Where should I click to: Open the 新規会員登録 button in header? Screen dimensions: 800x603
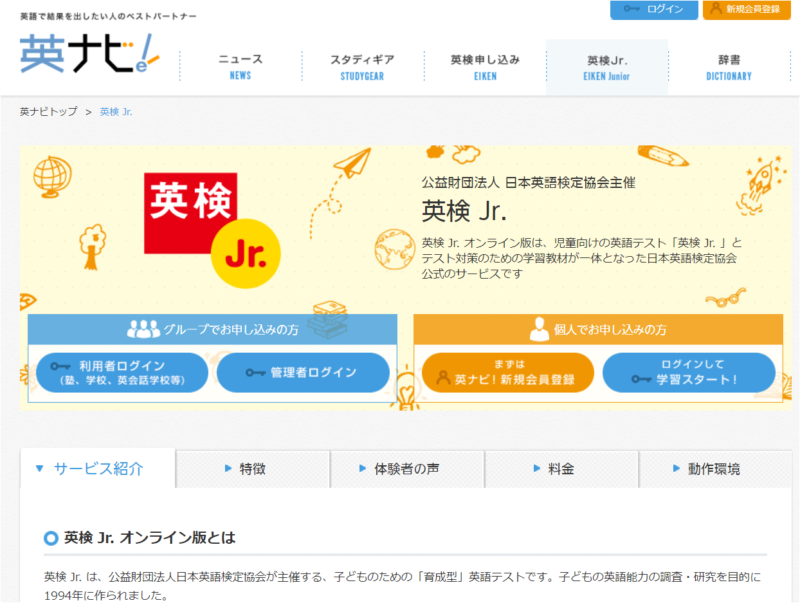[x=746, y=10]
